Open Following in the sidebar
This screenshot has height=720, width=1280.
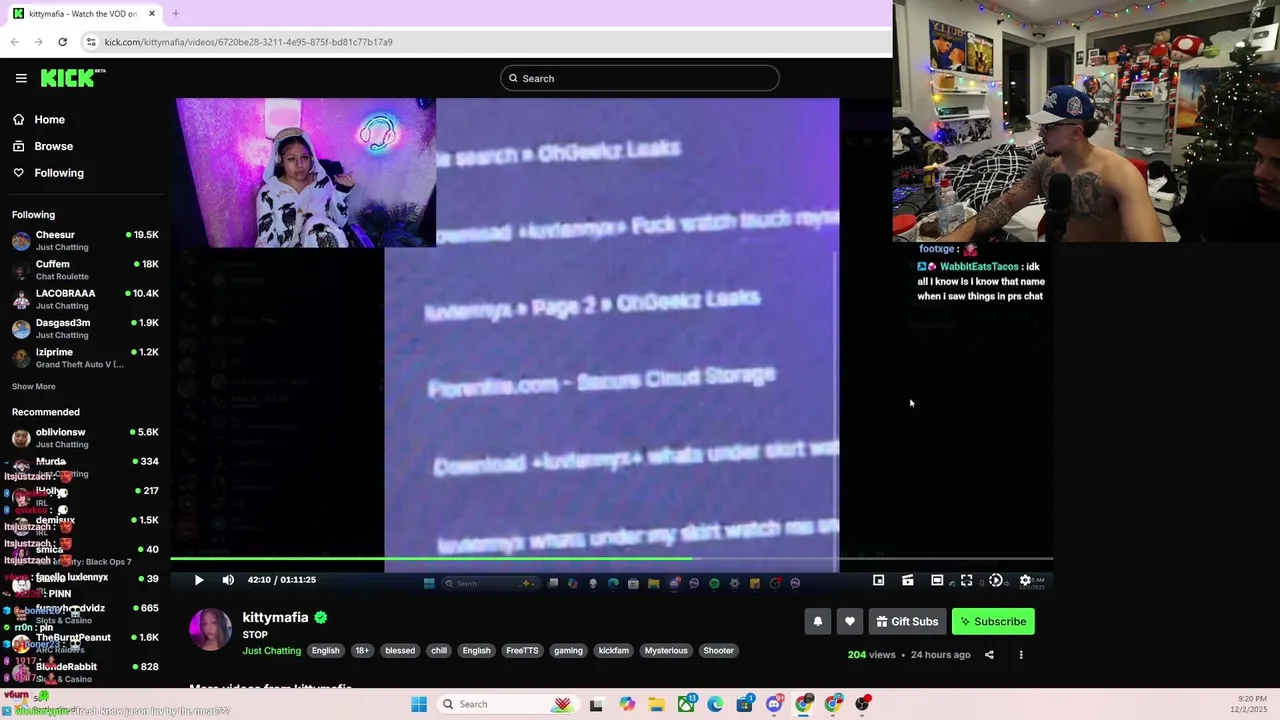[59, 173]
